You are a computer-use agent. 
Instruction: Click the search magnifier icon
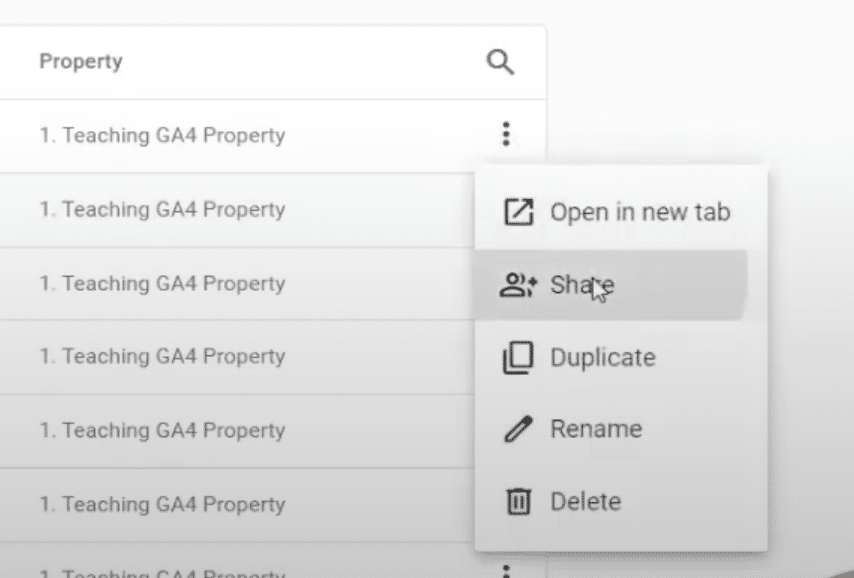pyautogui.click(x=500, y=61)
